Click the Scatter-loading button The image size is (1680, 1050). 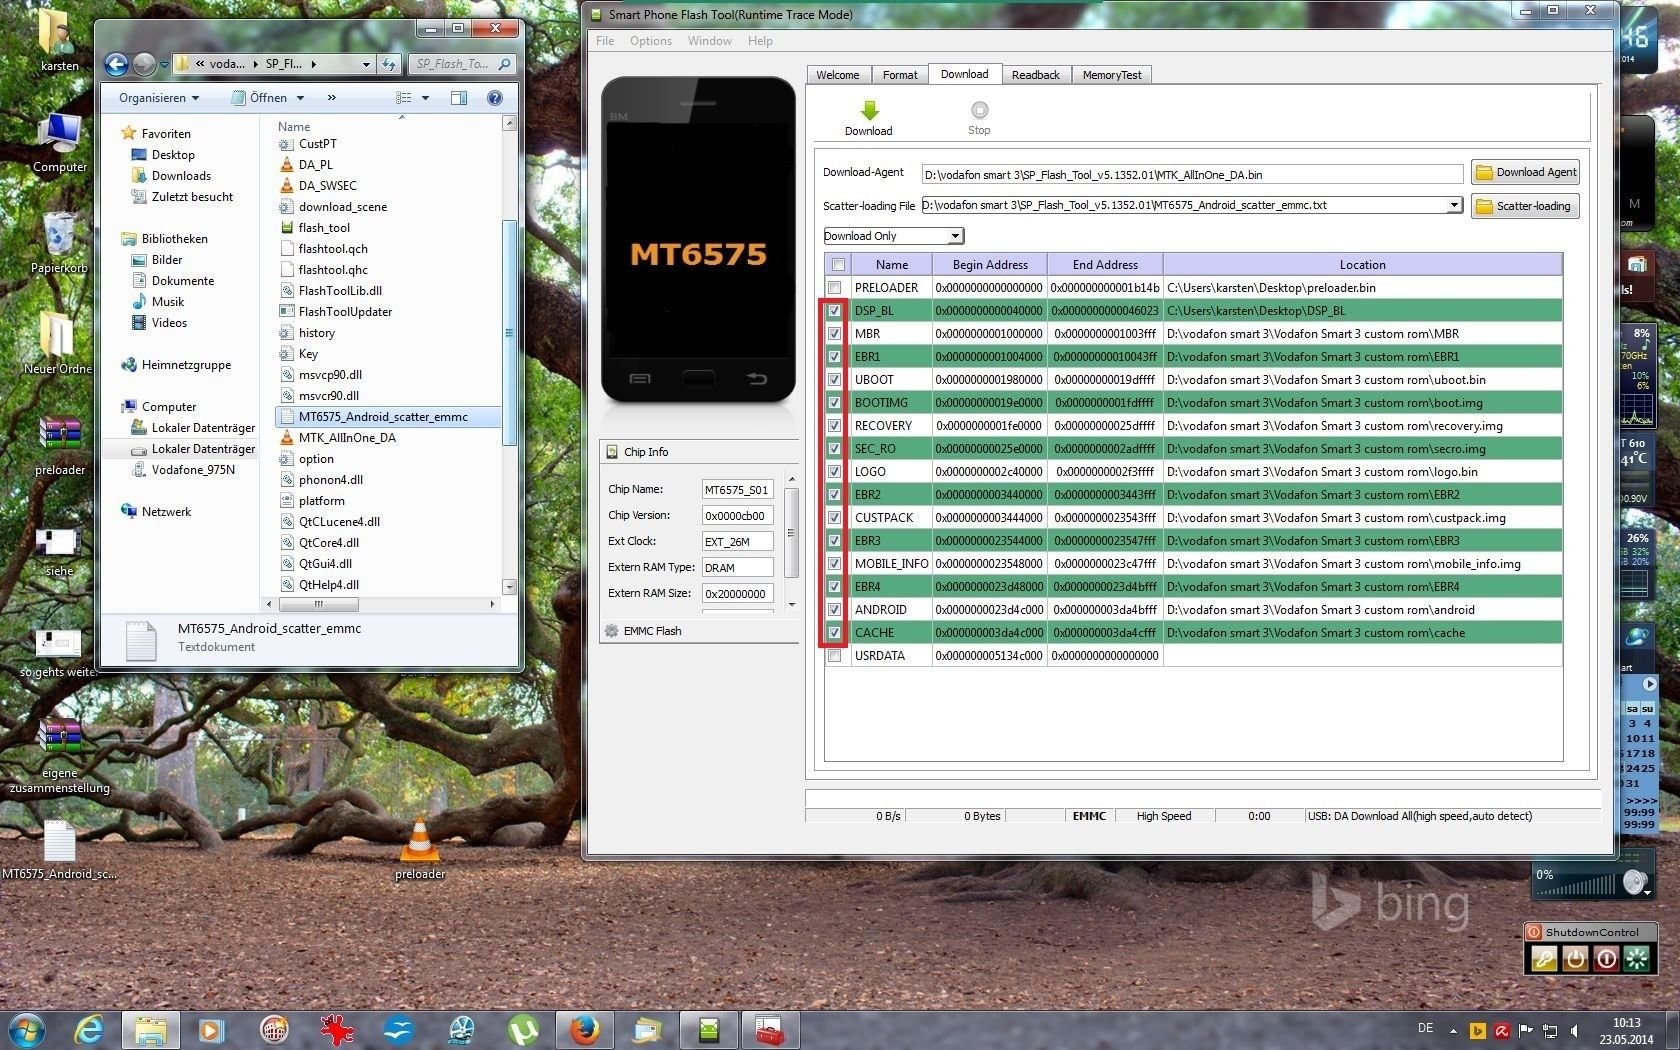(x=1525, y=206)
